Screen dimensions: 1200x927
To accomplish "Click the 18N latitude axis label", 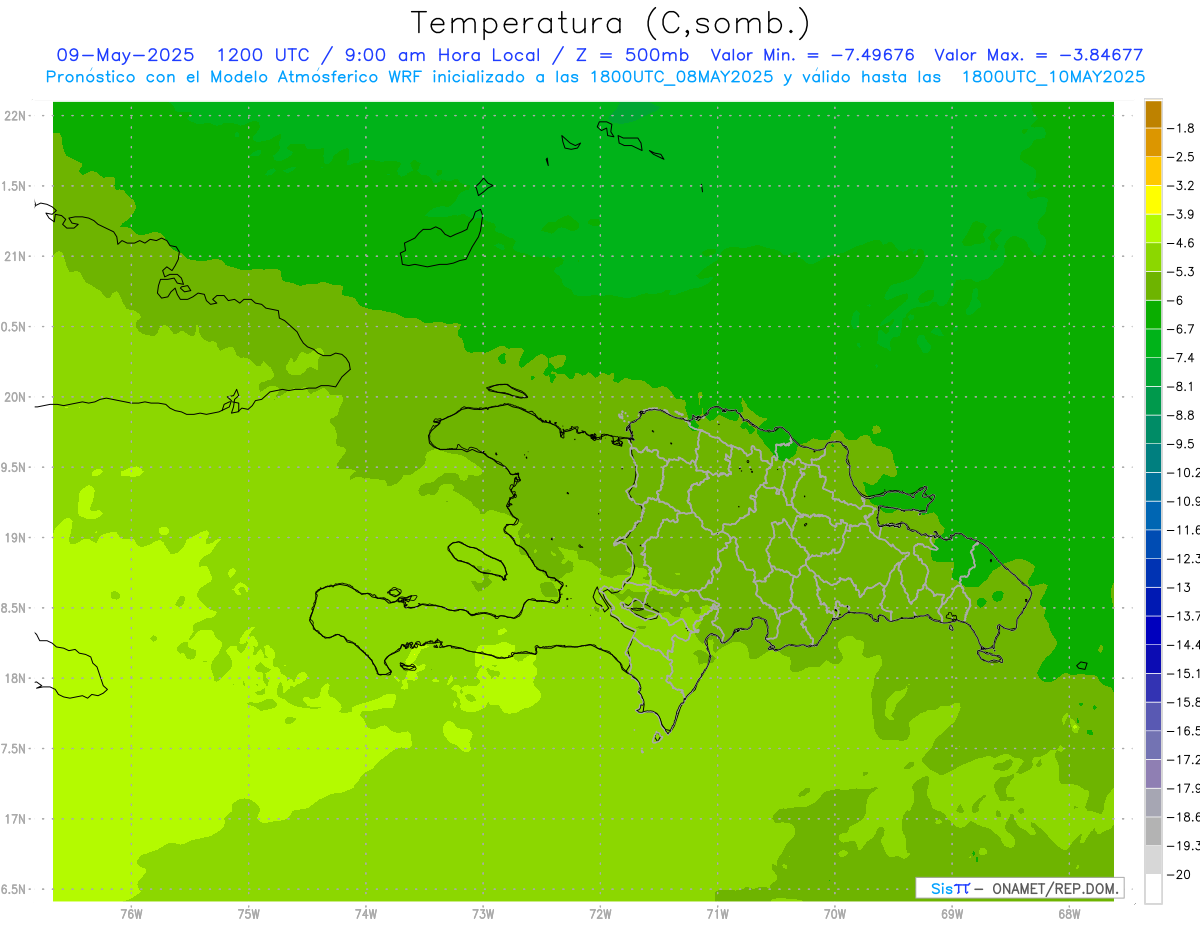I will 16,679.
